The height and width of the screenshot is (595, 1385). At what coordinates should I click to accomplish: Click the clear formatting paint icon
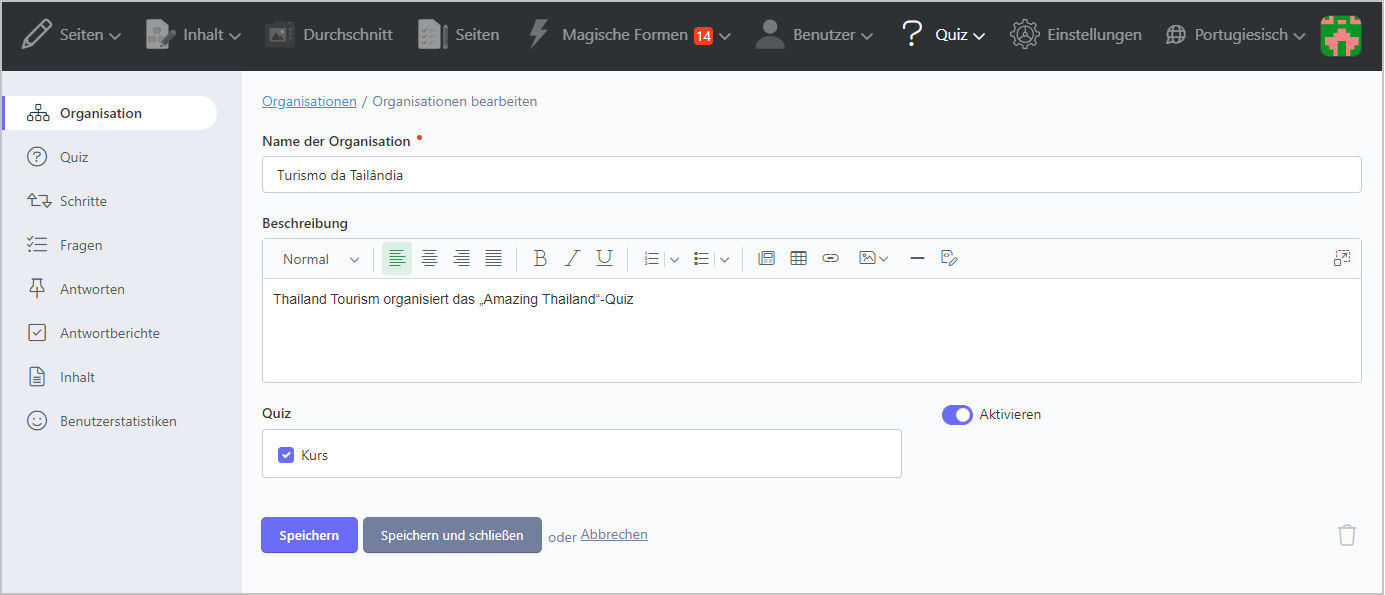949,258
